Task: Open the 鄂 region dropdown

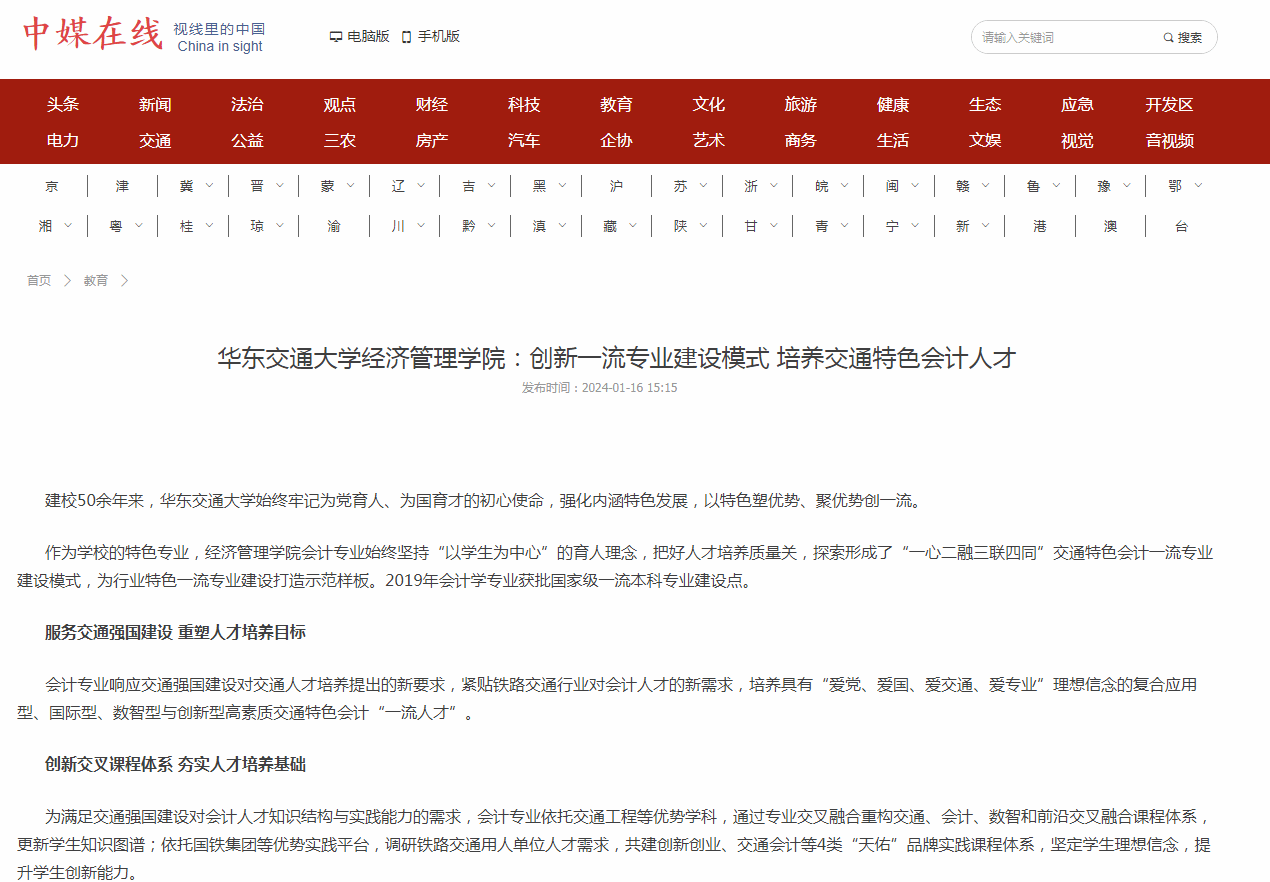Action: click(1198, 186)
